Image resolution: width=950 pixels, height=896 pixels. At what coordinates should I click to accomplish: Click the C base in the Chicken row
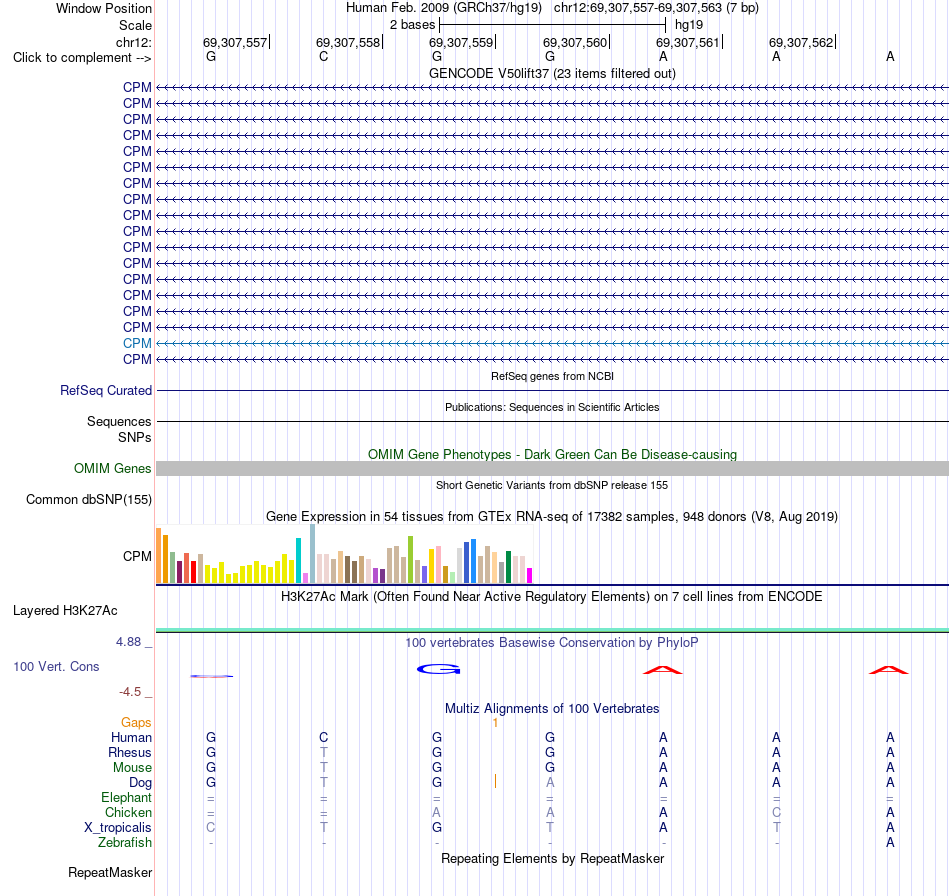(x=776, y=812)
